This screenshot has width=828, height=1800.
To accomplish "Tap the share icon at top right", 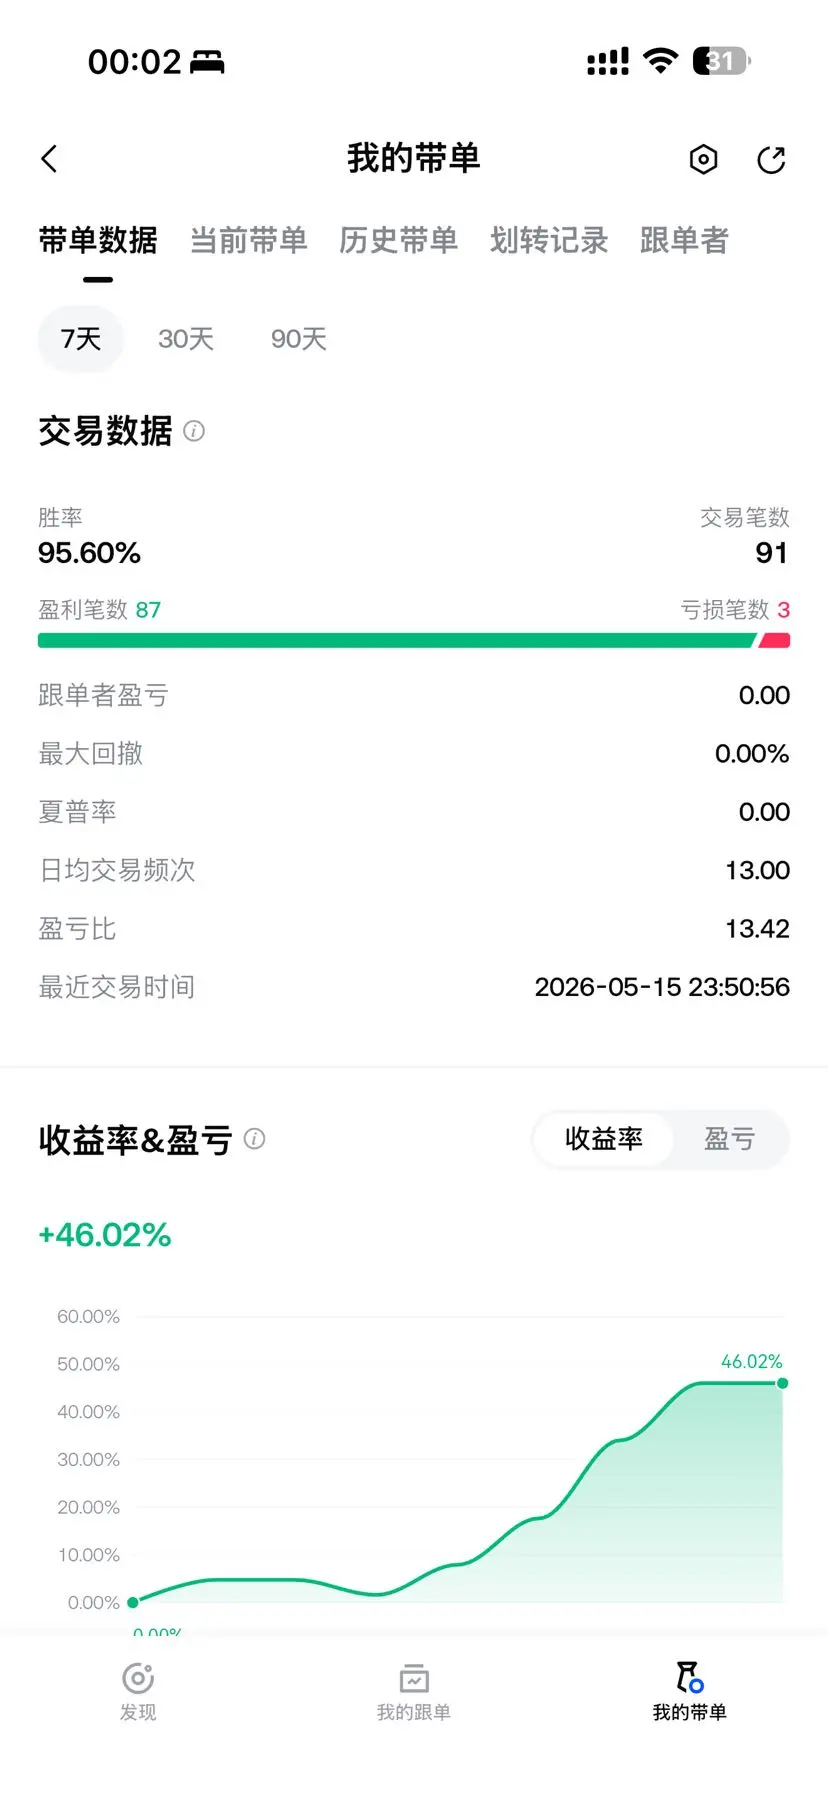I will pyautogui.click(x=771, y=159).
